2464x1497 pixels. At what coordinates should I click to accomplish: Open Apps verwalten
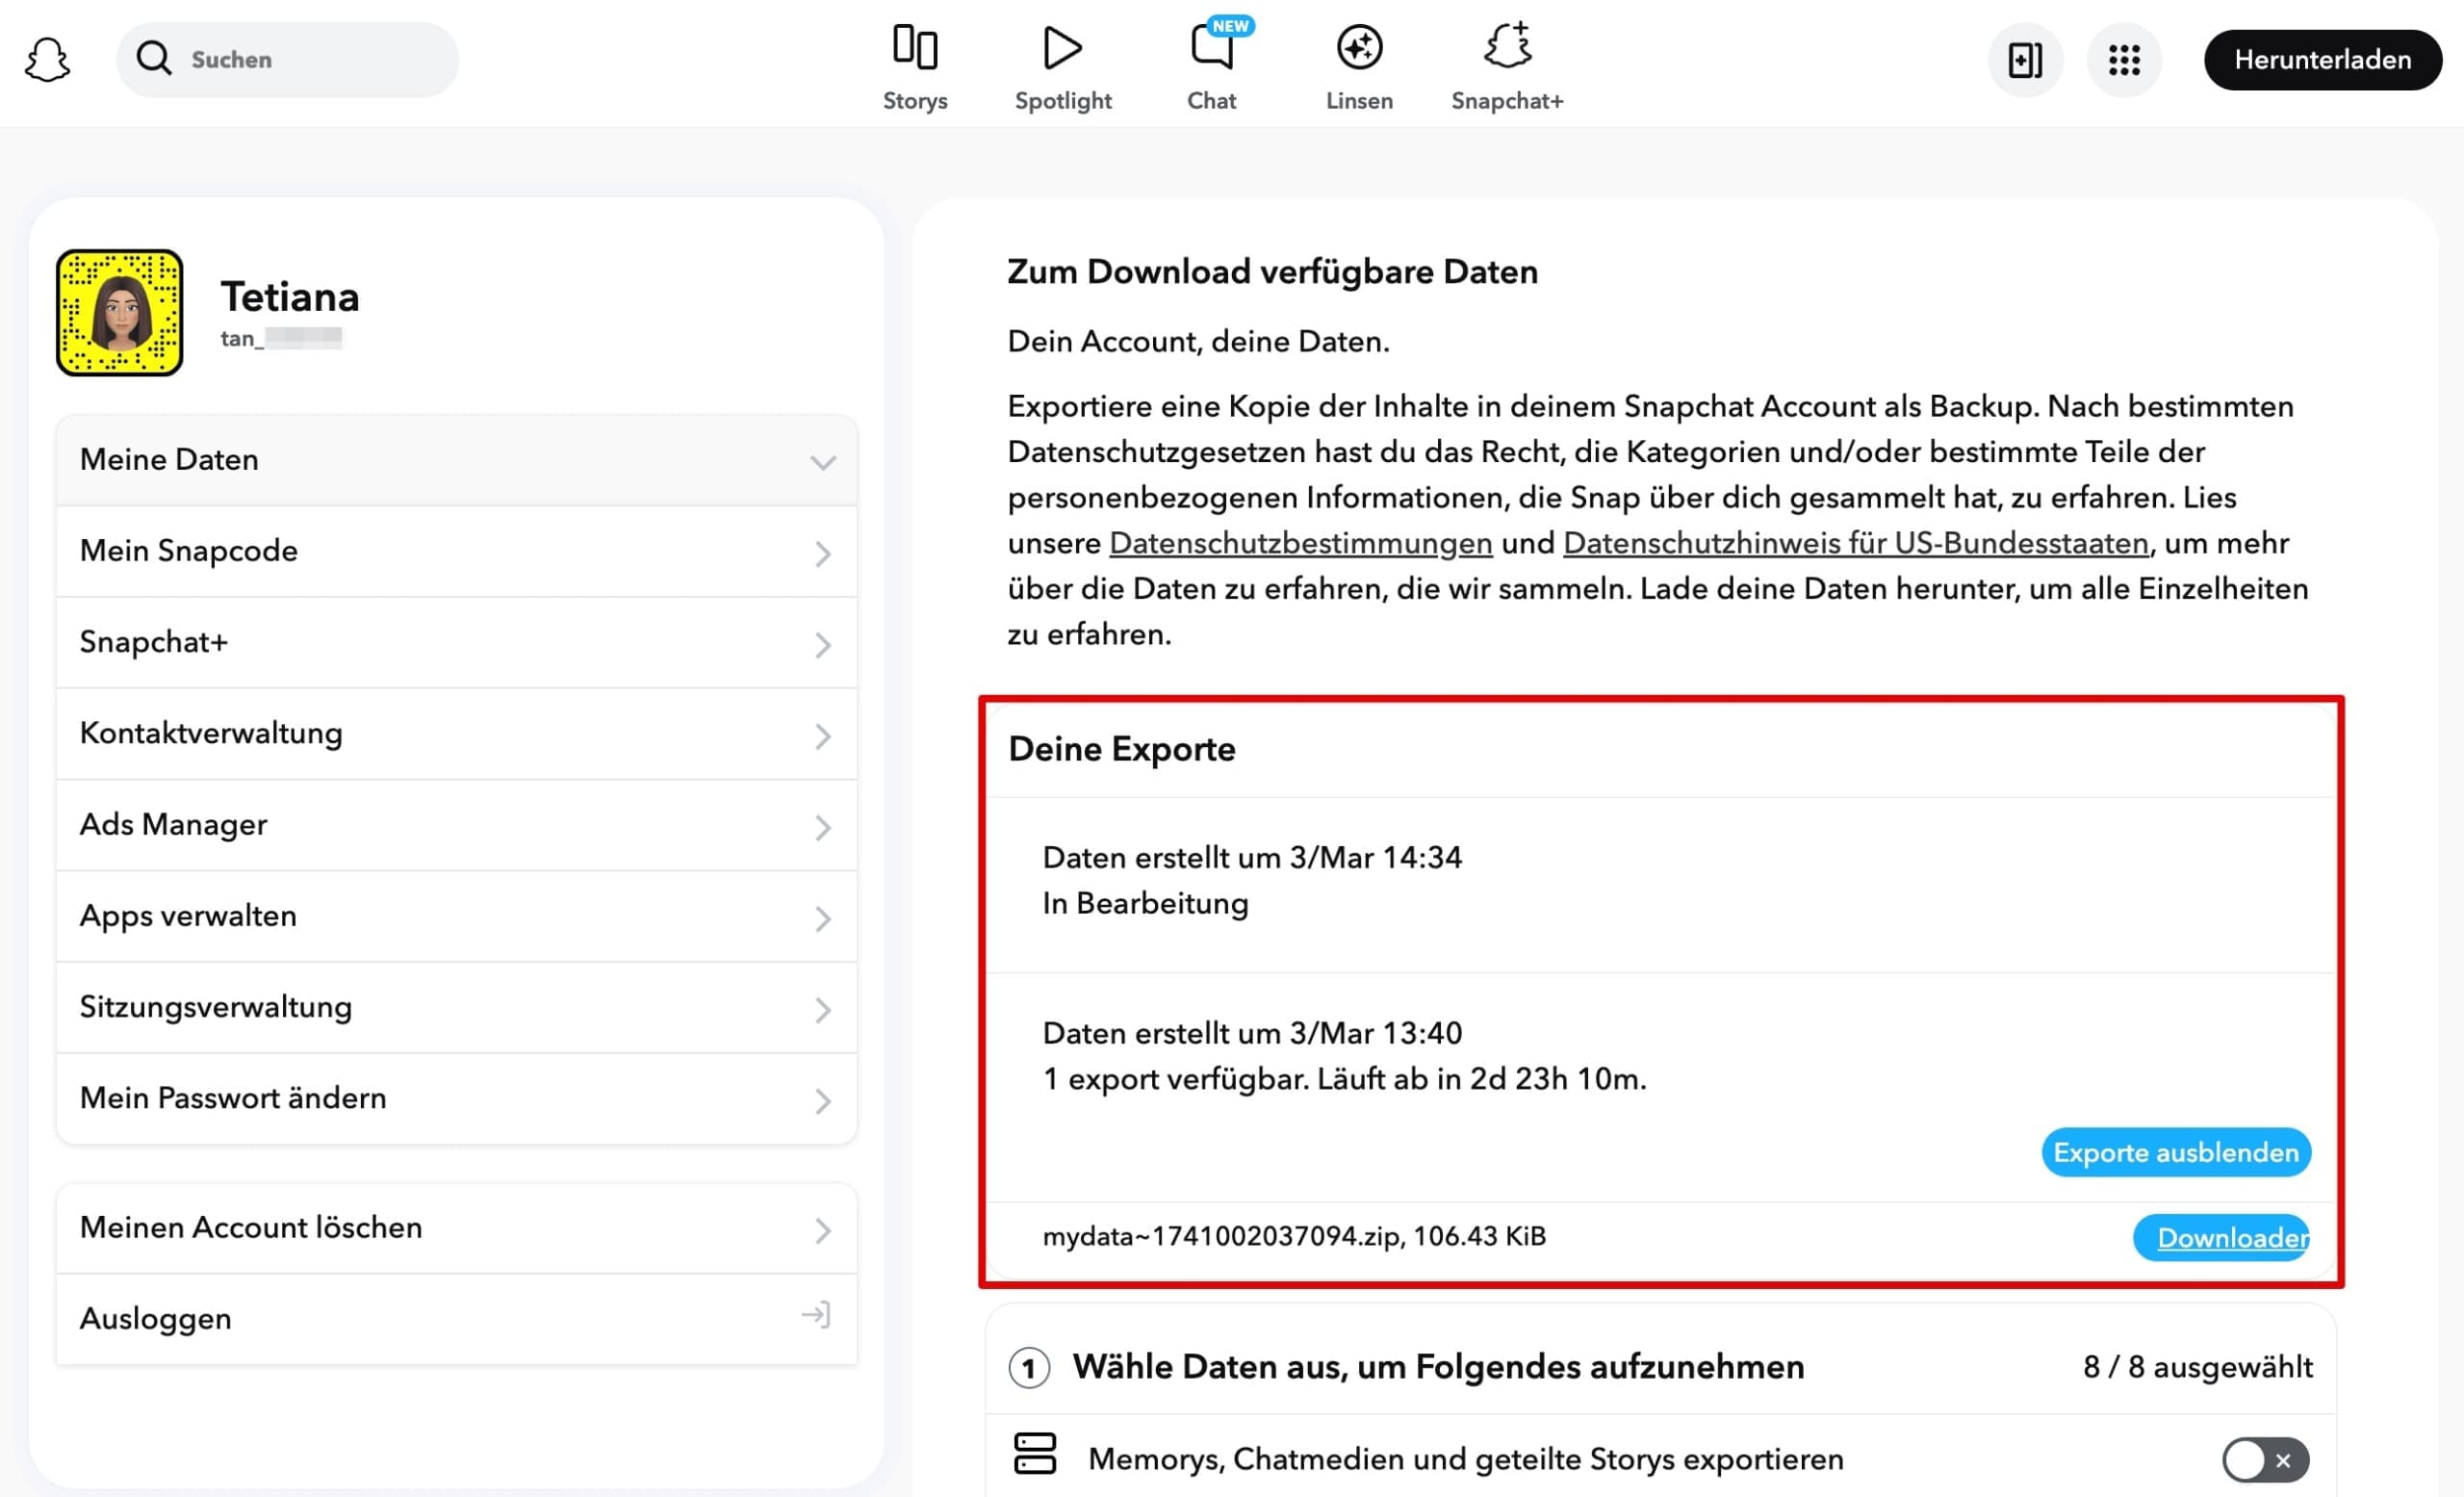tap(457, 916)
